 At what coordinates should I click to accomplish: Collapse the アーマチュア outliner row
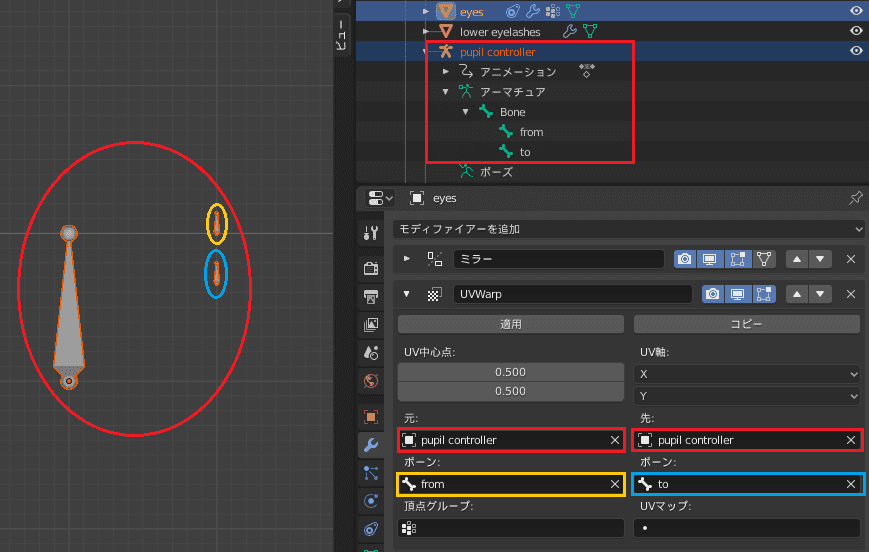(446, 91)
